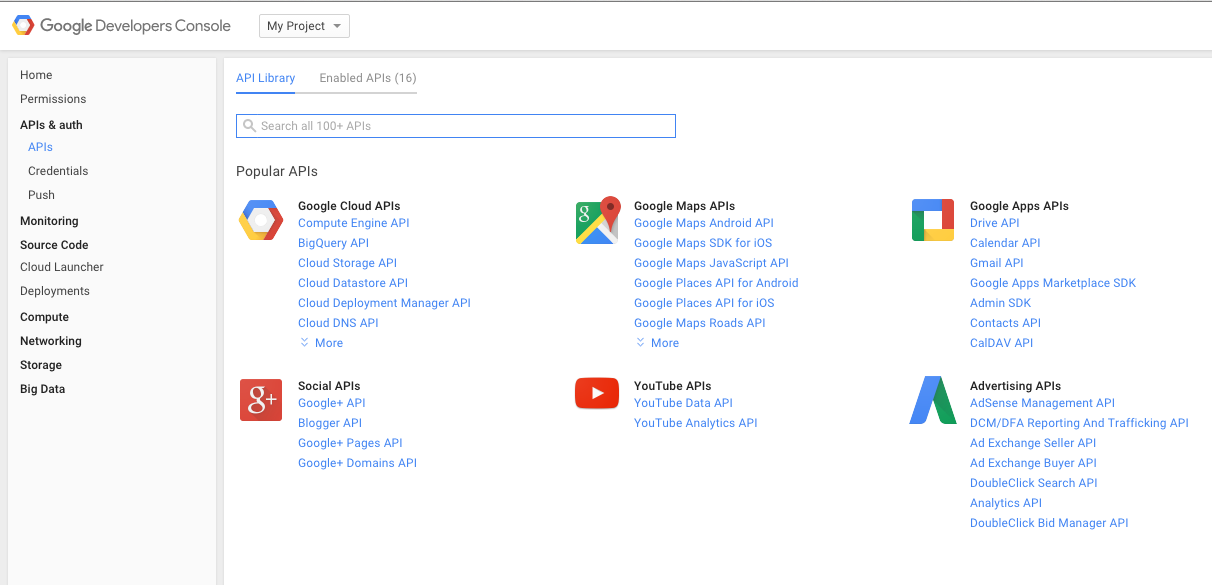Expand the Storage sidebar section
Screen dimensions: 1212x585
click(x=41, y=365)
